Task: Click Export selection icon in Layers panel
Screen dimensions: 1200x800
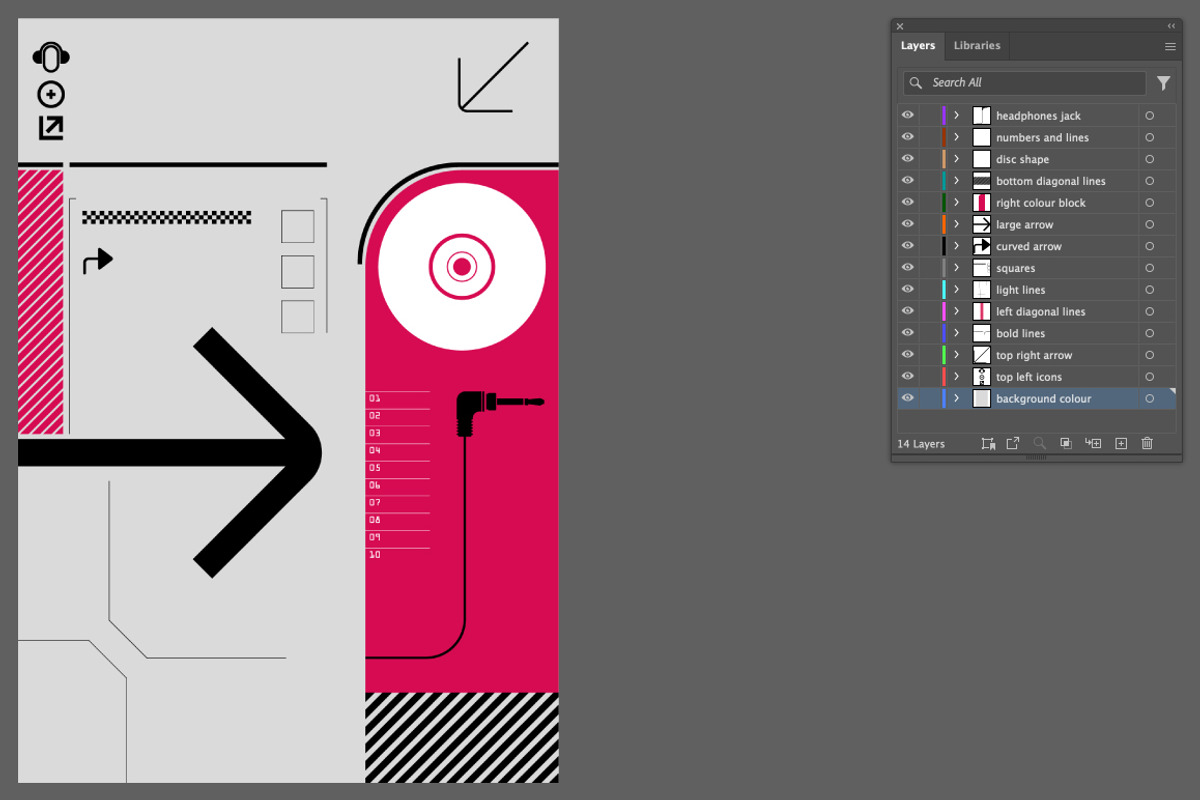Action: point(1013,443)
